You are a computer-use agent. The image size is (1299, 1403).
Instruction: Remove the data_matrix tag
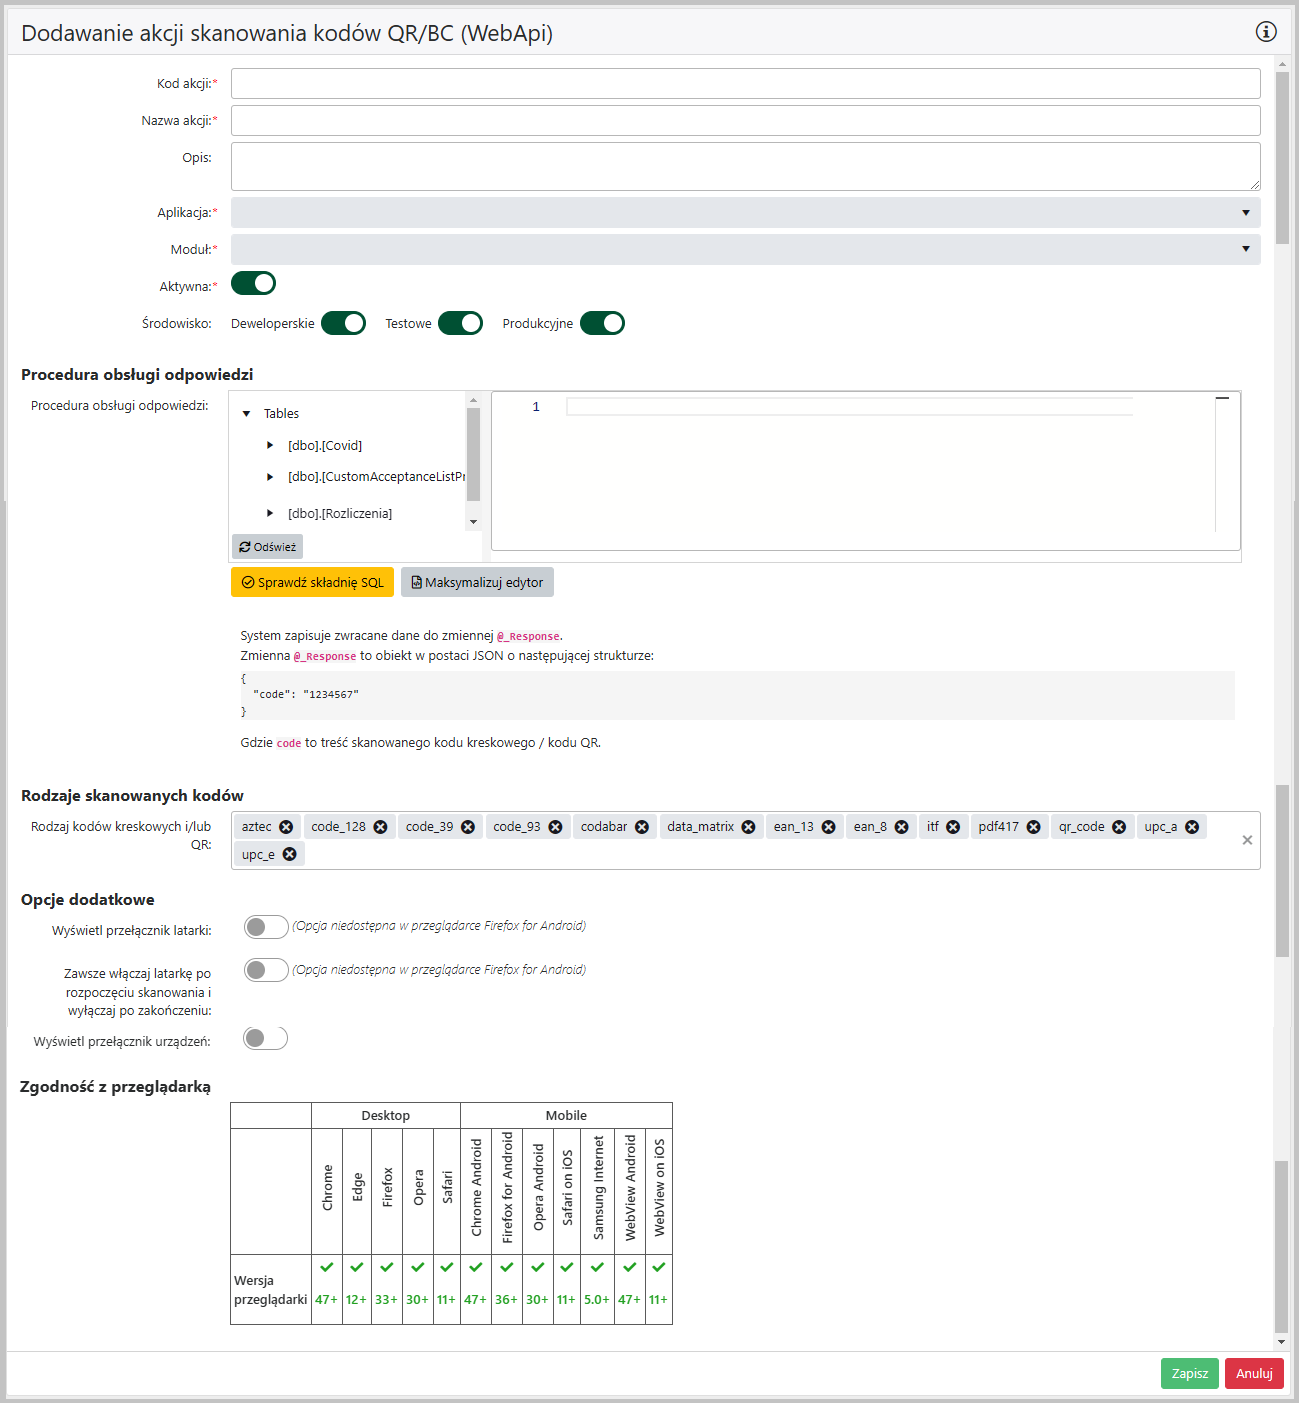[748, 827]
